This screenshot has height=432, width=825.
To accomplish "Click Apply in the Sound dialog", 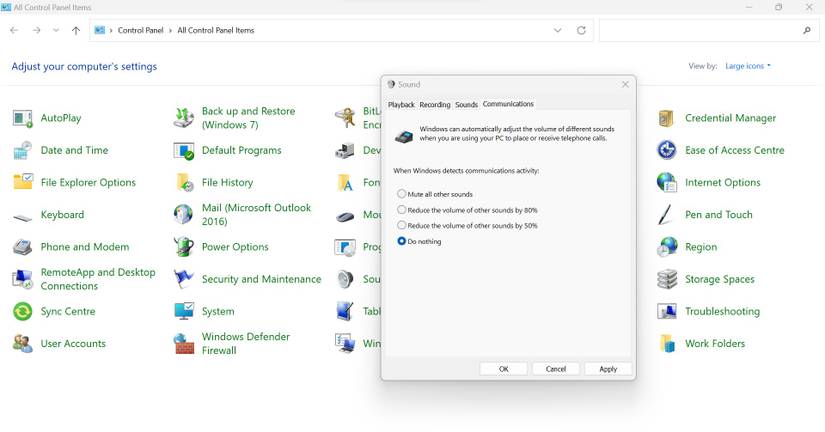I will coord(608,369).
